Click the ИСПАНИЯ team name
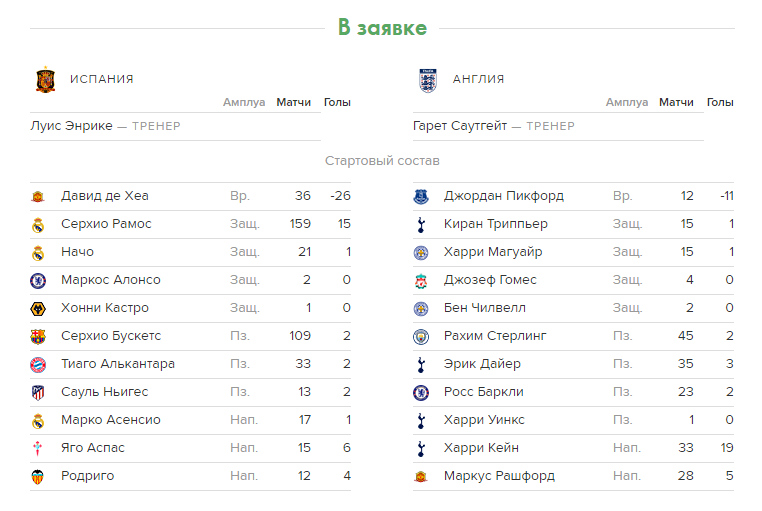 click(102, 79)
